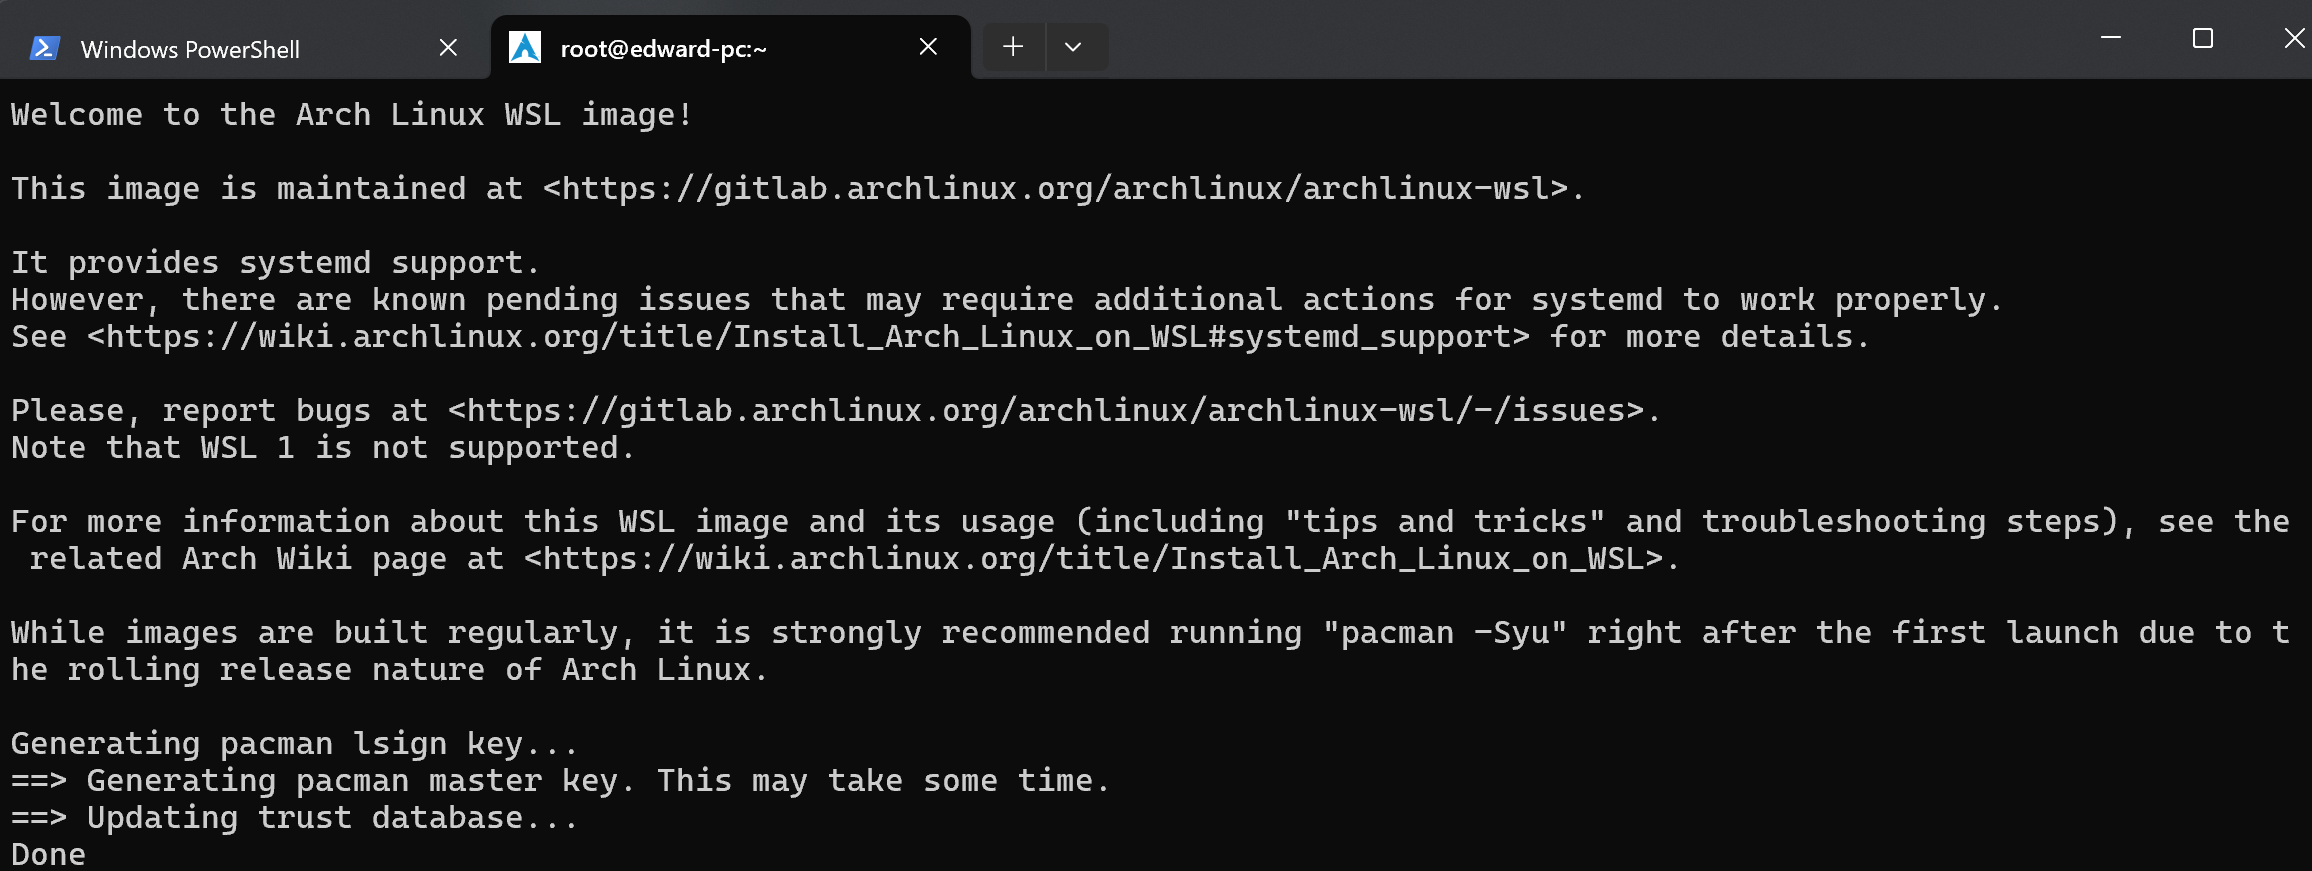
Task: Open the Install_Arch_Linux_on_WSL wiki page link
Action: tap(1094, 558)
